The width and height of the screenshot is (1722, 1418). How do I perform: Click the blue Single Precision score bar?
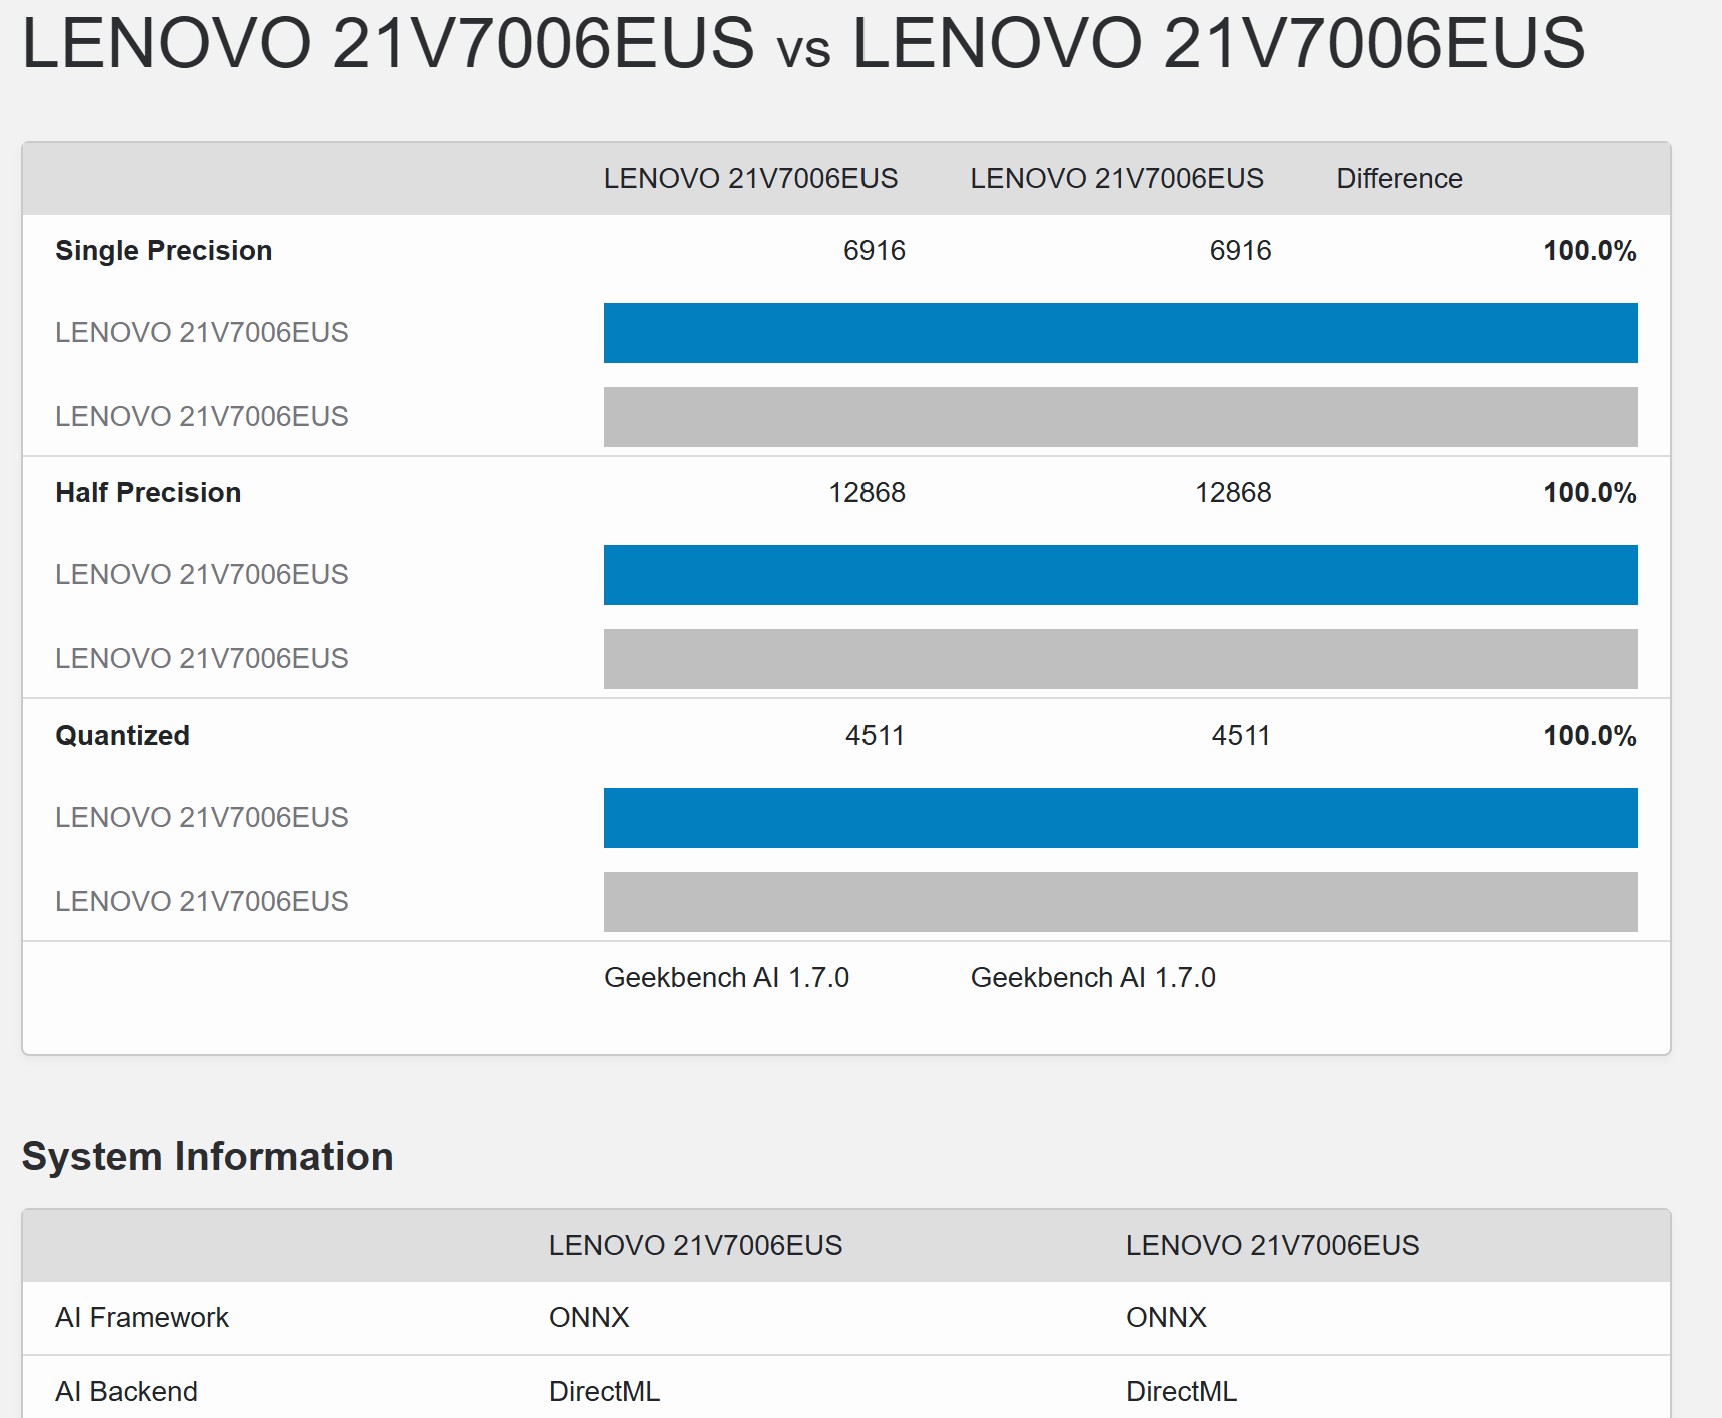point(1121,333)
